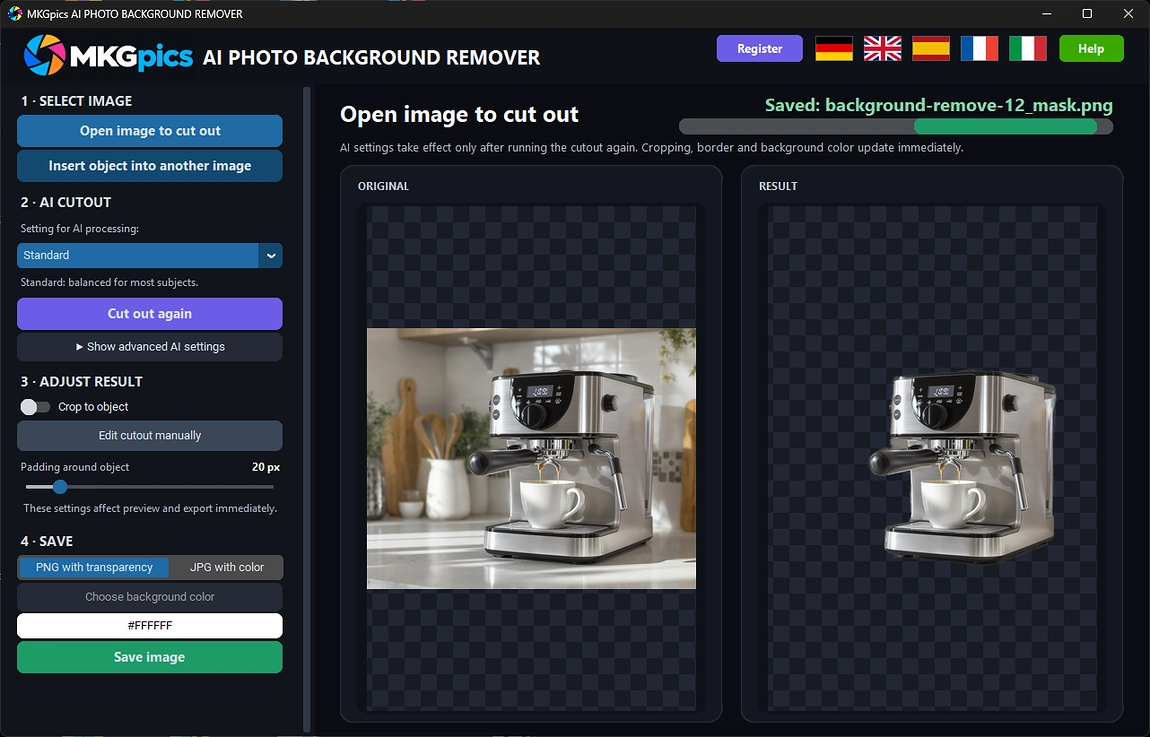Screen dimensions: 1150x737
Task: Click the '3 · ADJUST RESULT' heading
Action: (x=81, y=381)
